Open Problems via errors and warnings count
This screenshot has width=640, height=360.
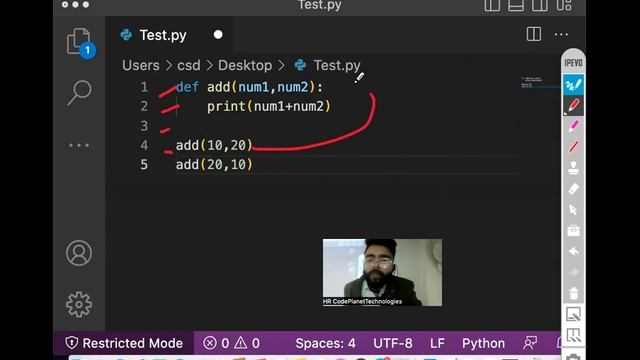click(231, 343)
